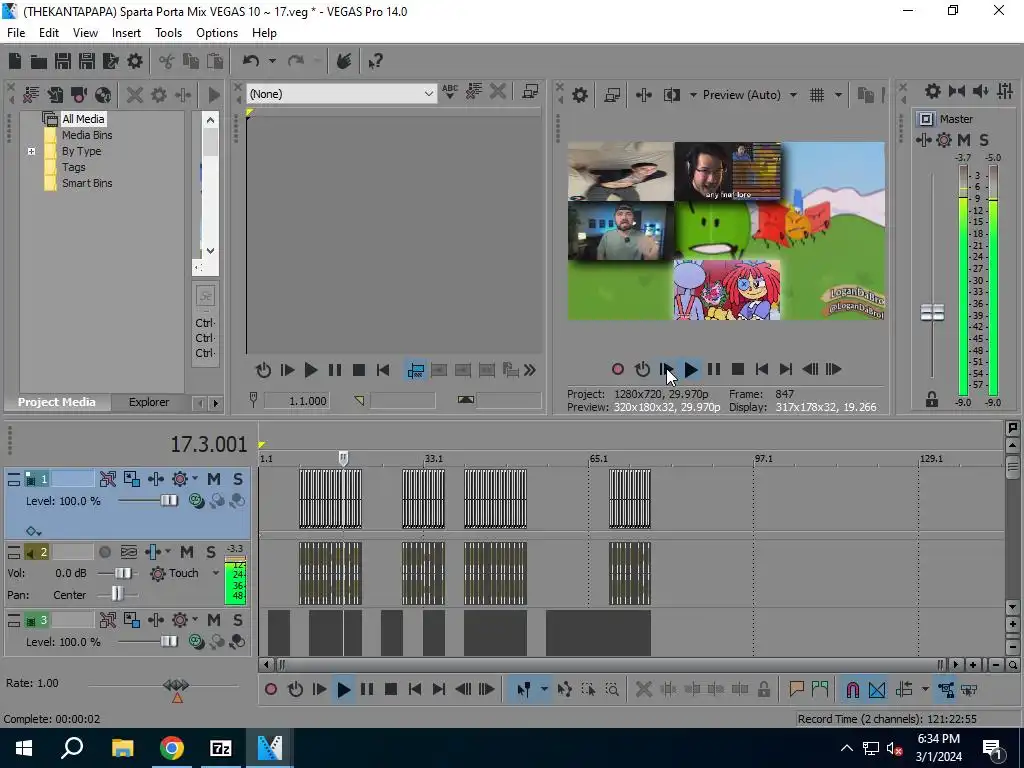Mute video track 1

(x=214, y=479)
